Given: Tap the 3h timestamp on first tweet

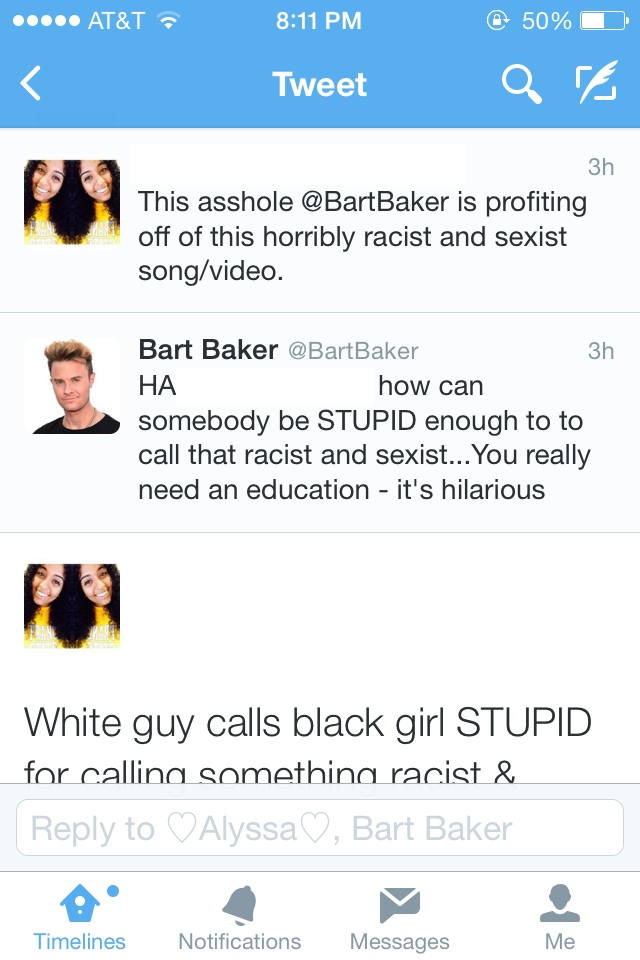Looking at the screenshot, I should [x=600, y=167].
